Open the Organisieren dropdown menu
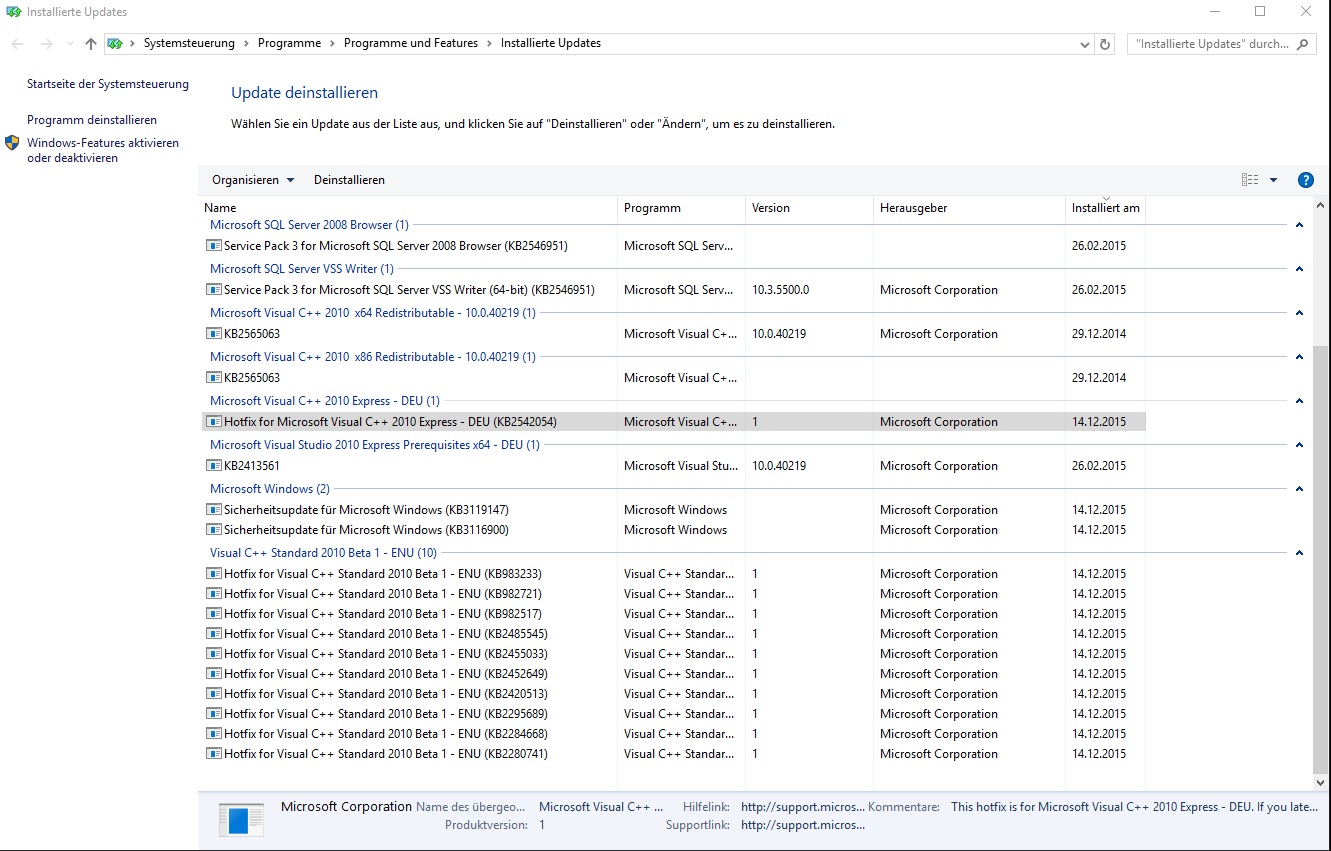 coord(253,180)
